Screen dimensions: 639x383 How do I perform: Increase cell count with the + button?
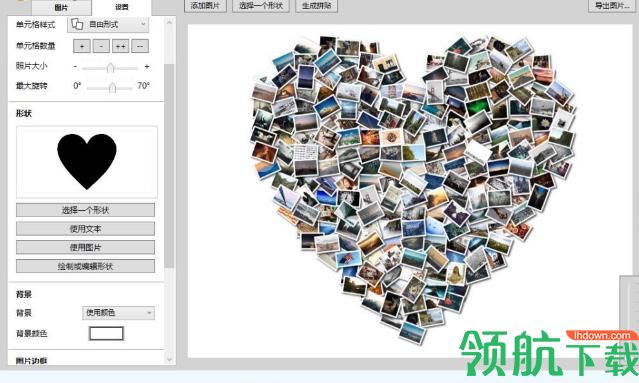[x=82, y=46]
